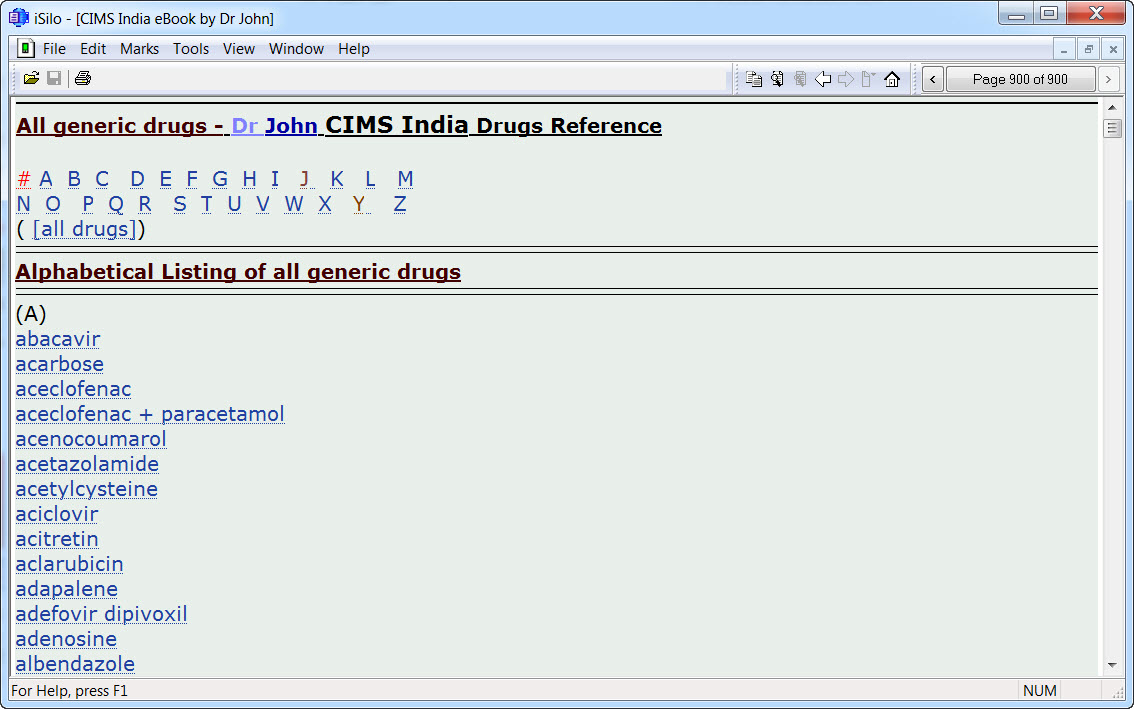Print the document with the printer icon
The height and width of the screenshot is (709, 1134).
coord(83,78)
